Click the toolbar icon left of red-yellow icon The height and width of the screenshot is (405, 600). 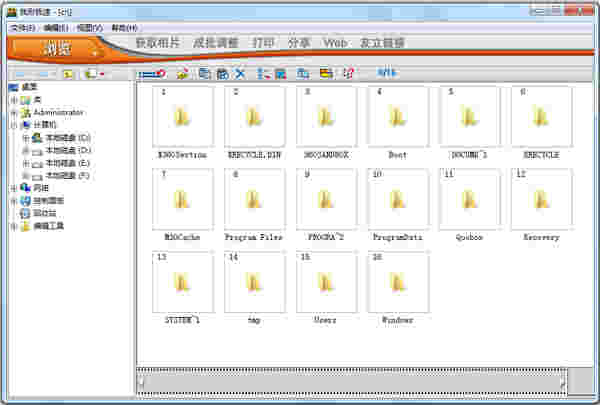303,73
